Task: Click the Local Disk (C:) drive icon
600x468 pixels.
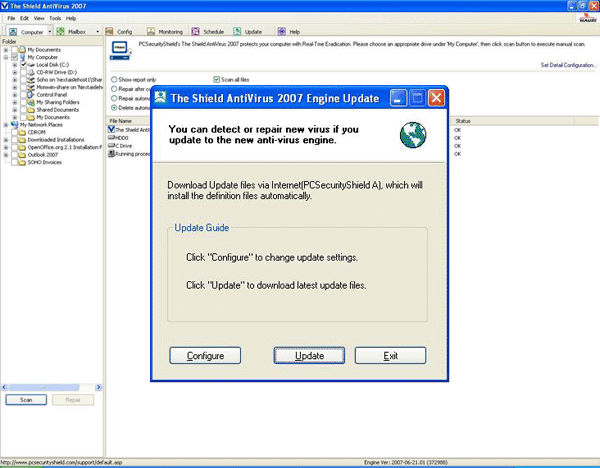Action: click(x=31, y=65)
